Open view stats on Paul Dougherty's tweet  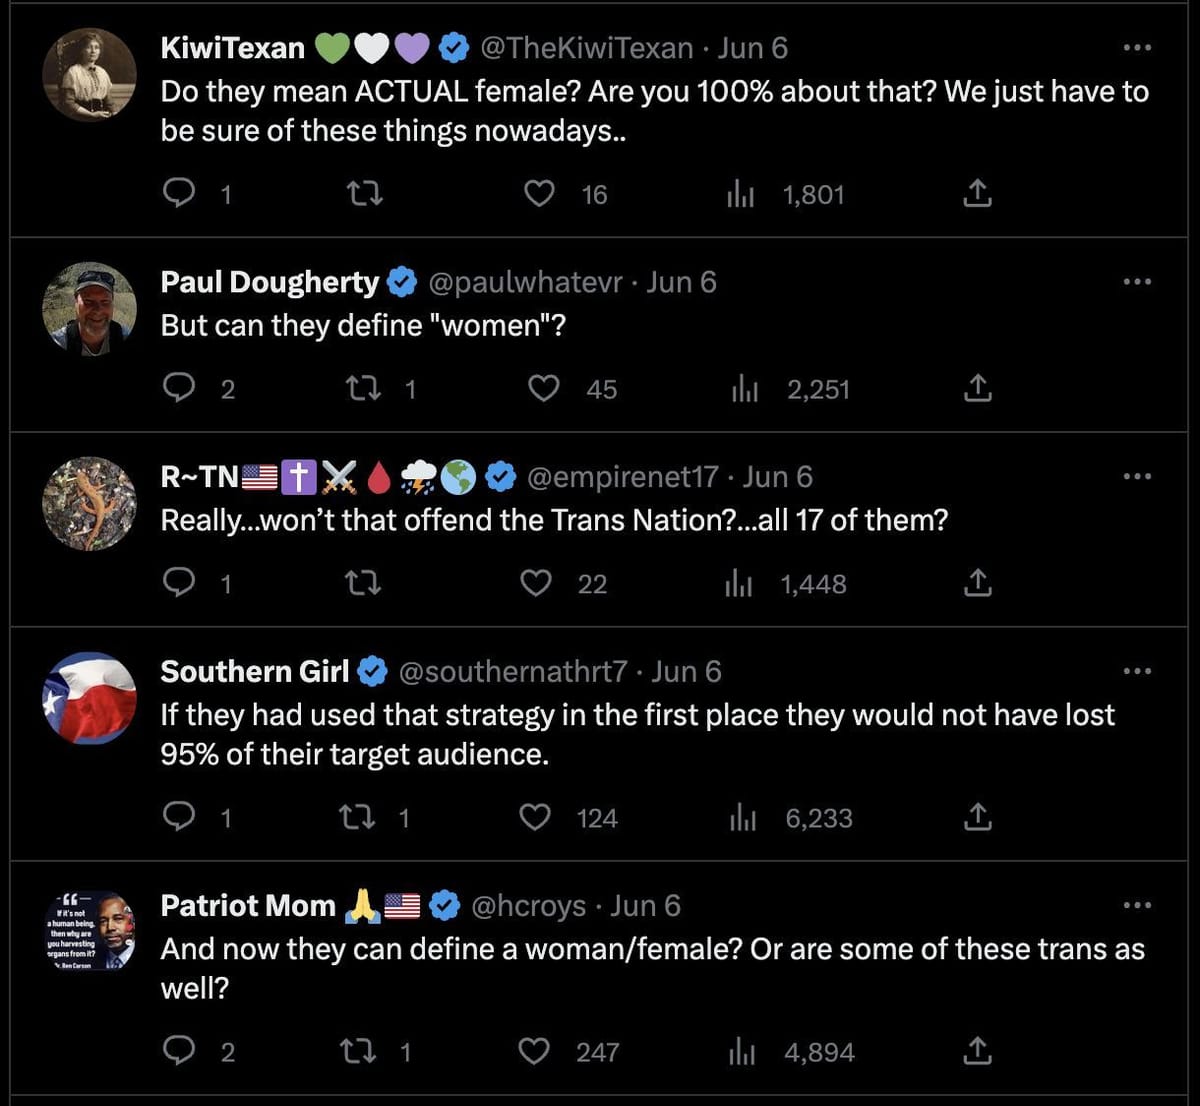point(745,388)
